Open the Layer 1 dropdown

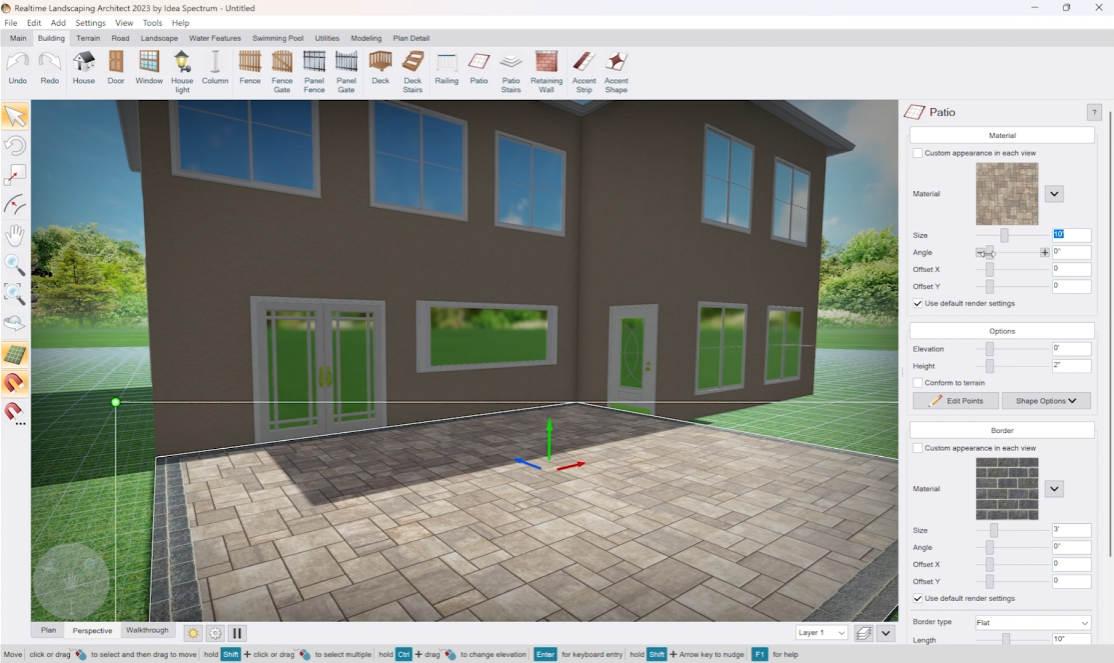click(x=821, y=632)
